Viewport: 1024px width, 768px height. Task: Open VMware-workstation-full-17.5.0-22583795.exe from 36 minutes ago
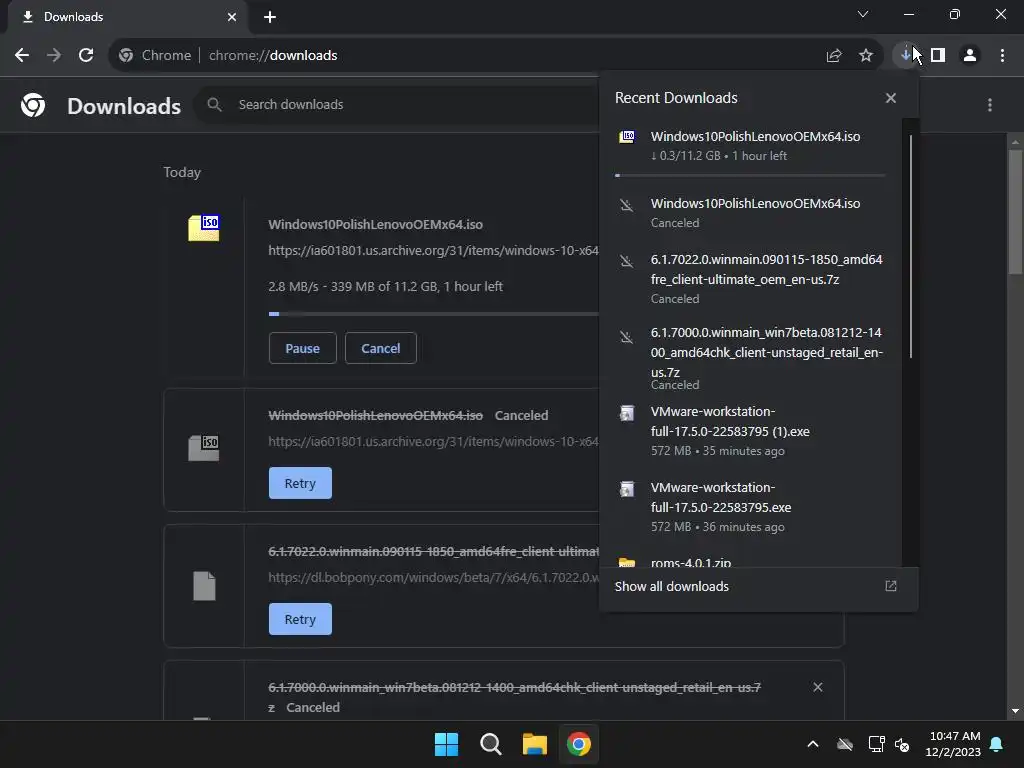750,507
